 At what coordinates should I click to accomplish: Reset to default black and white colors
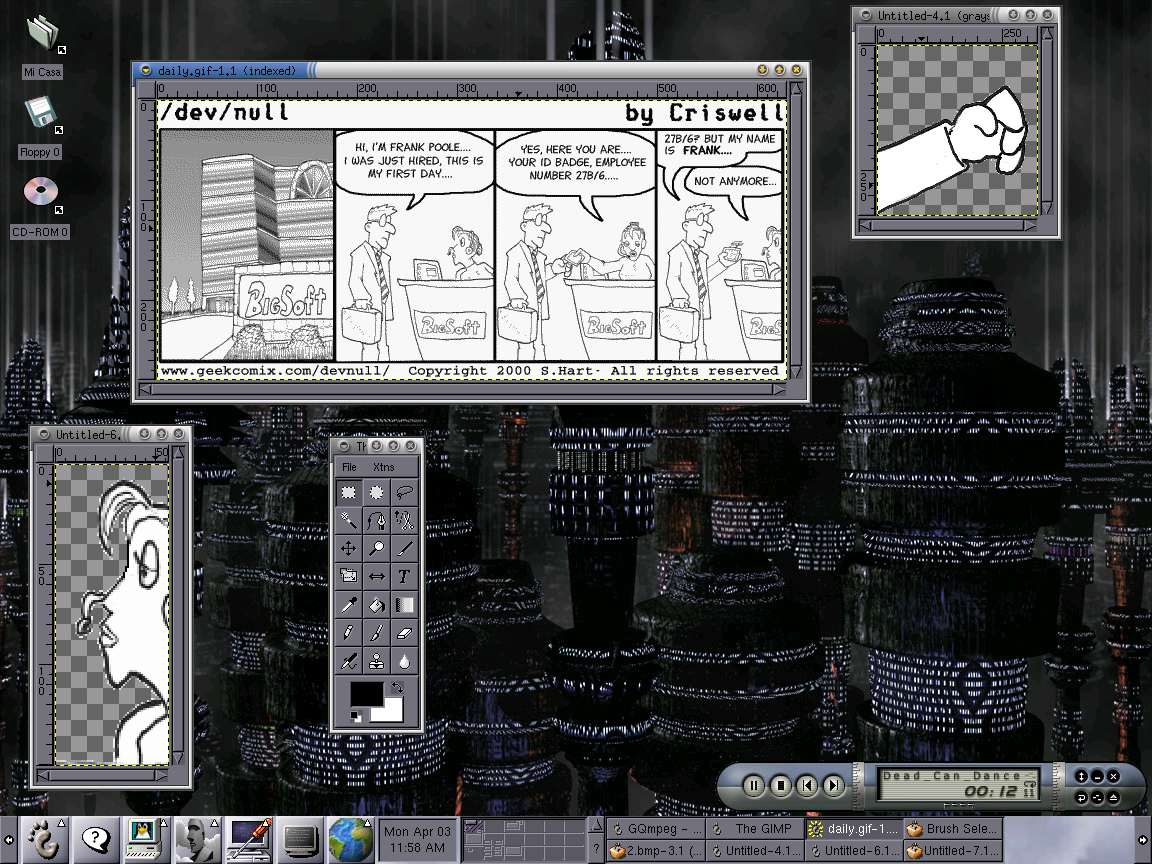tap(356, 716)
